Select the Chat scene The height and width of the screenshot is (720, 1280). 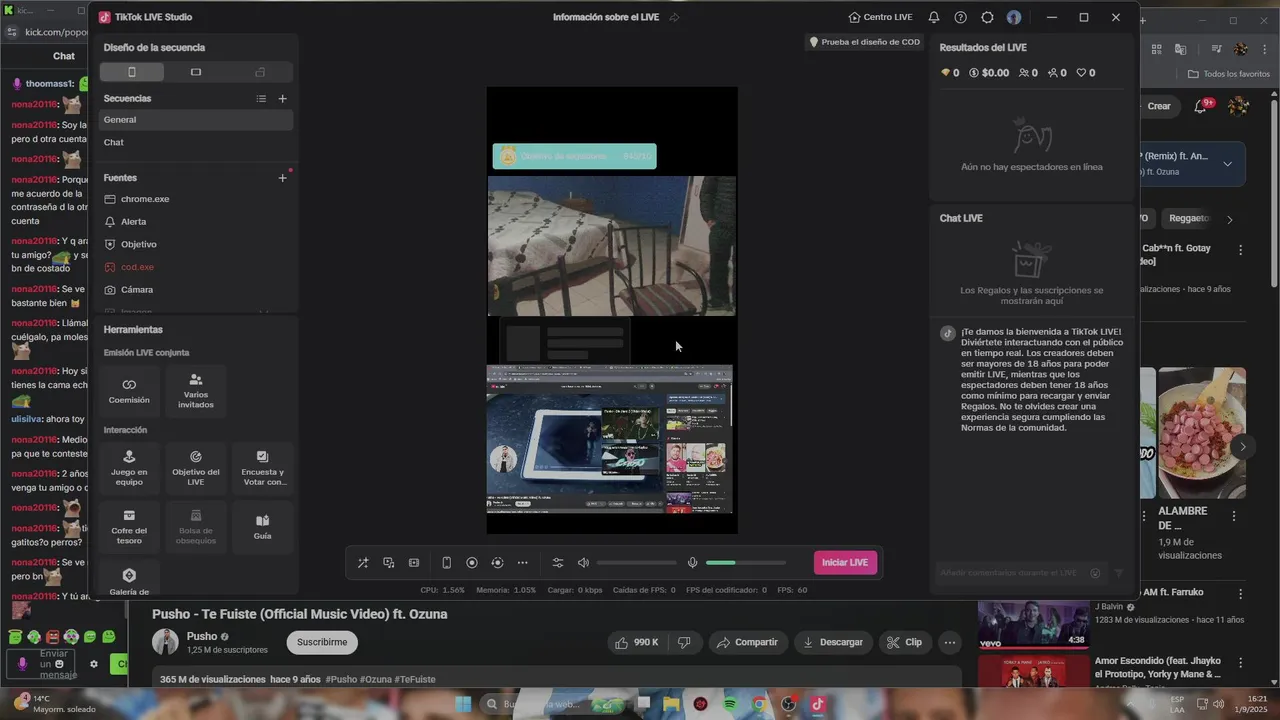(x=196, y=142)
